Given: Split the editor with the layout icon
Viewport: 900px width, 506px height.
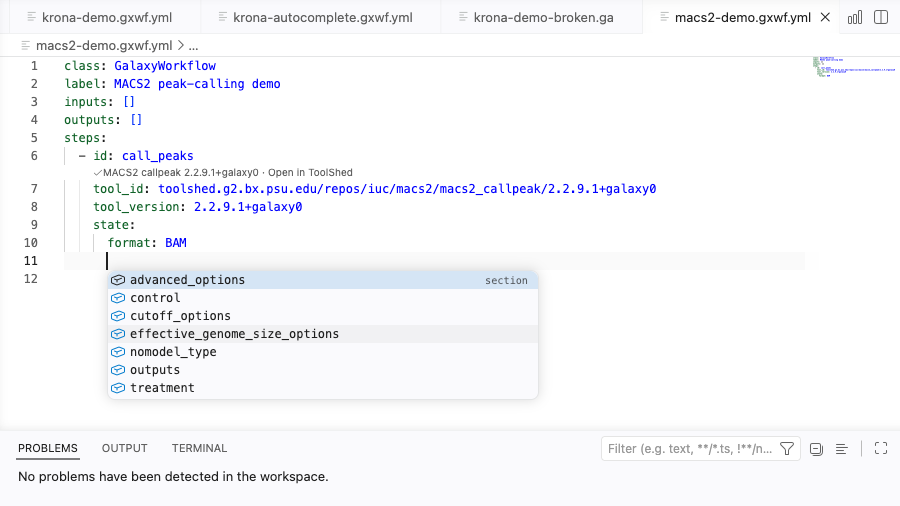Looking at the screenshot, I should (881, 17).
